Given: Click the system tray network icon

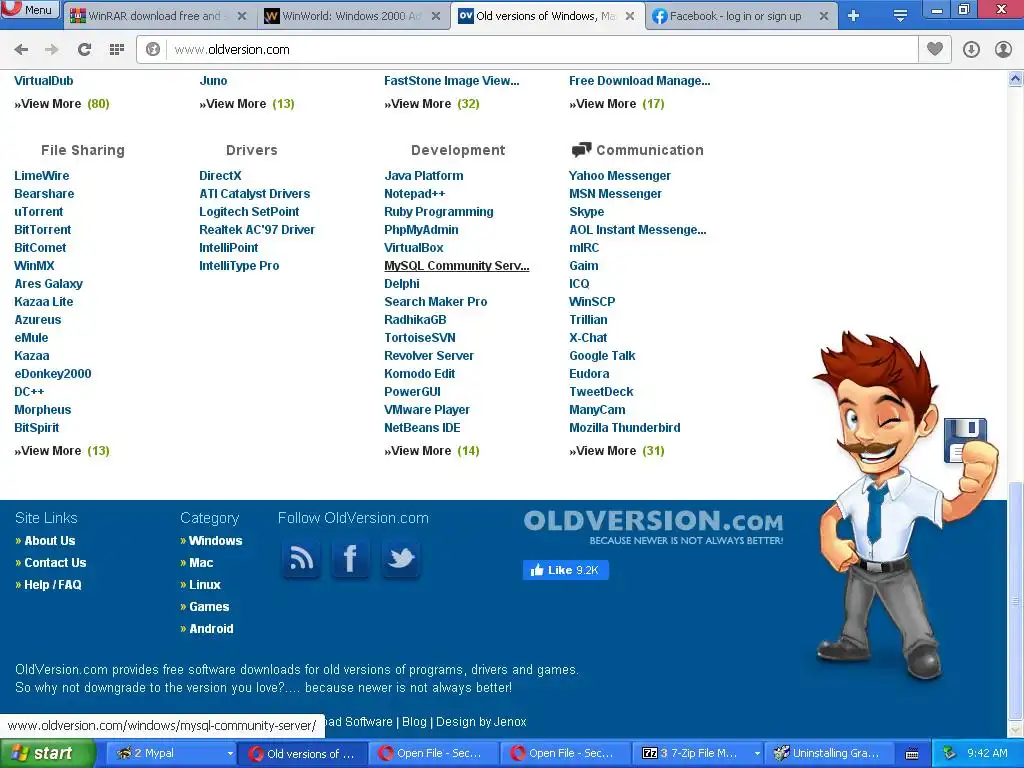Looking at the screenshot, I should click(950, 754).
